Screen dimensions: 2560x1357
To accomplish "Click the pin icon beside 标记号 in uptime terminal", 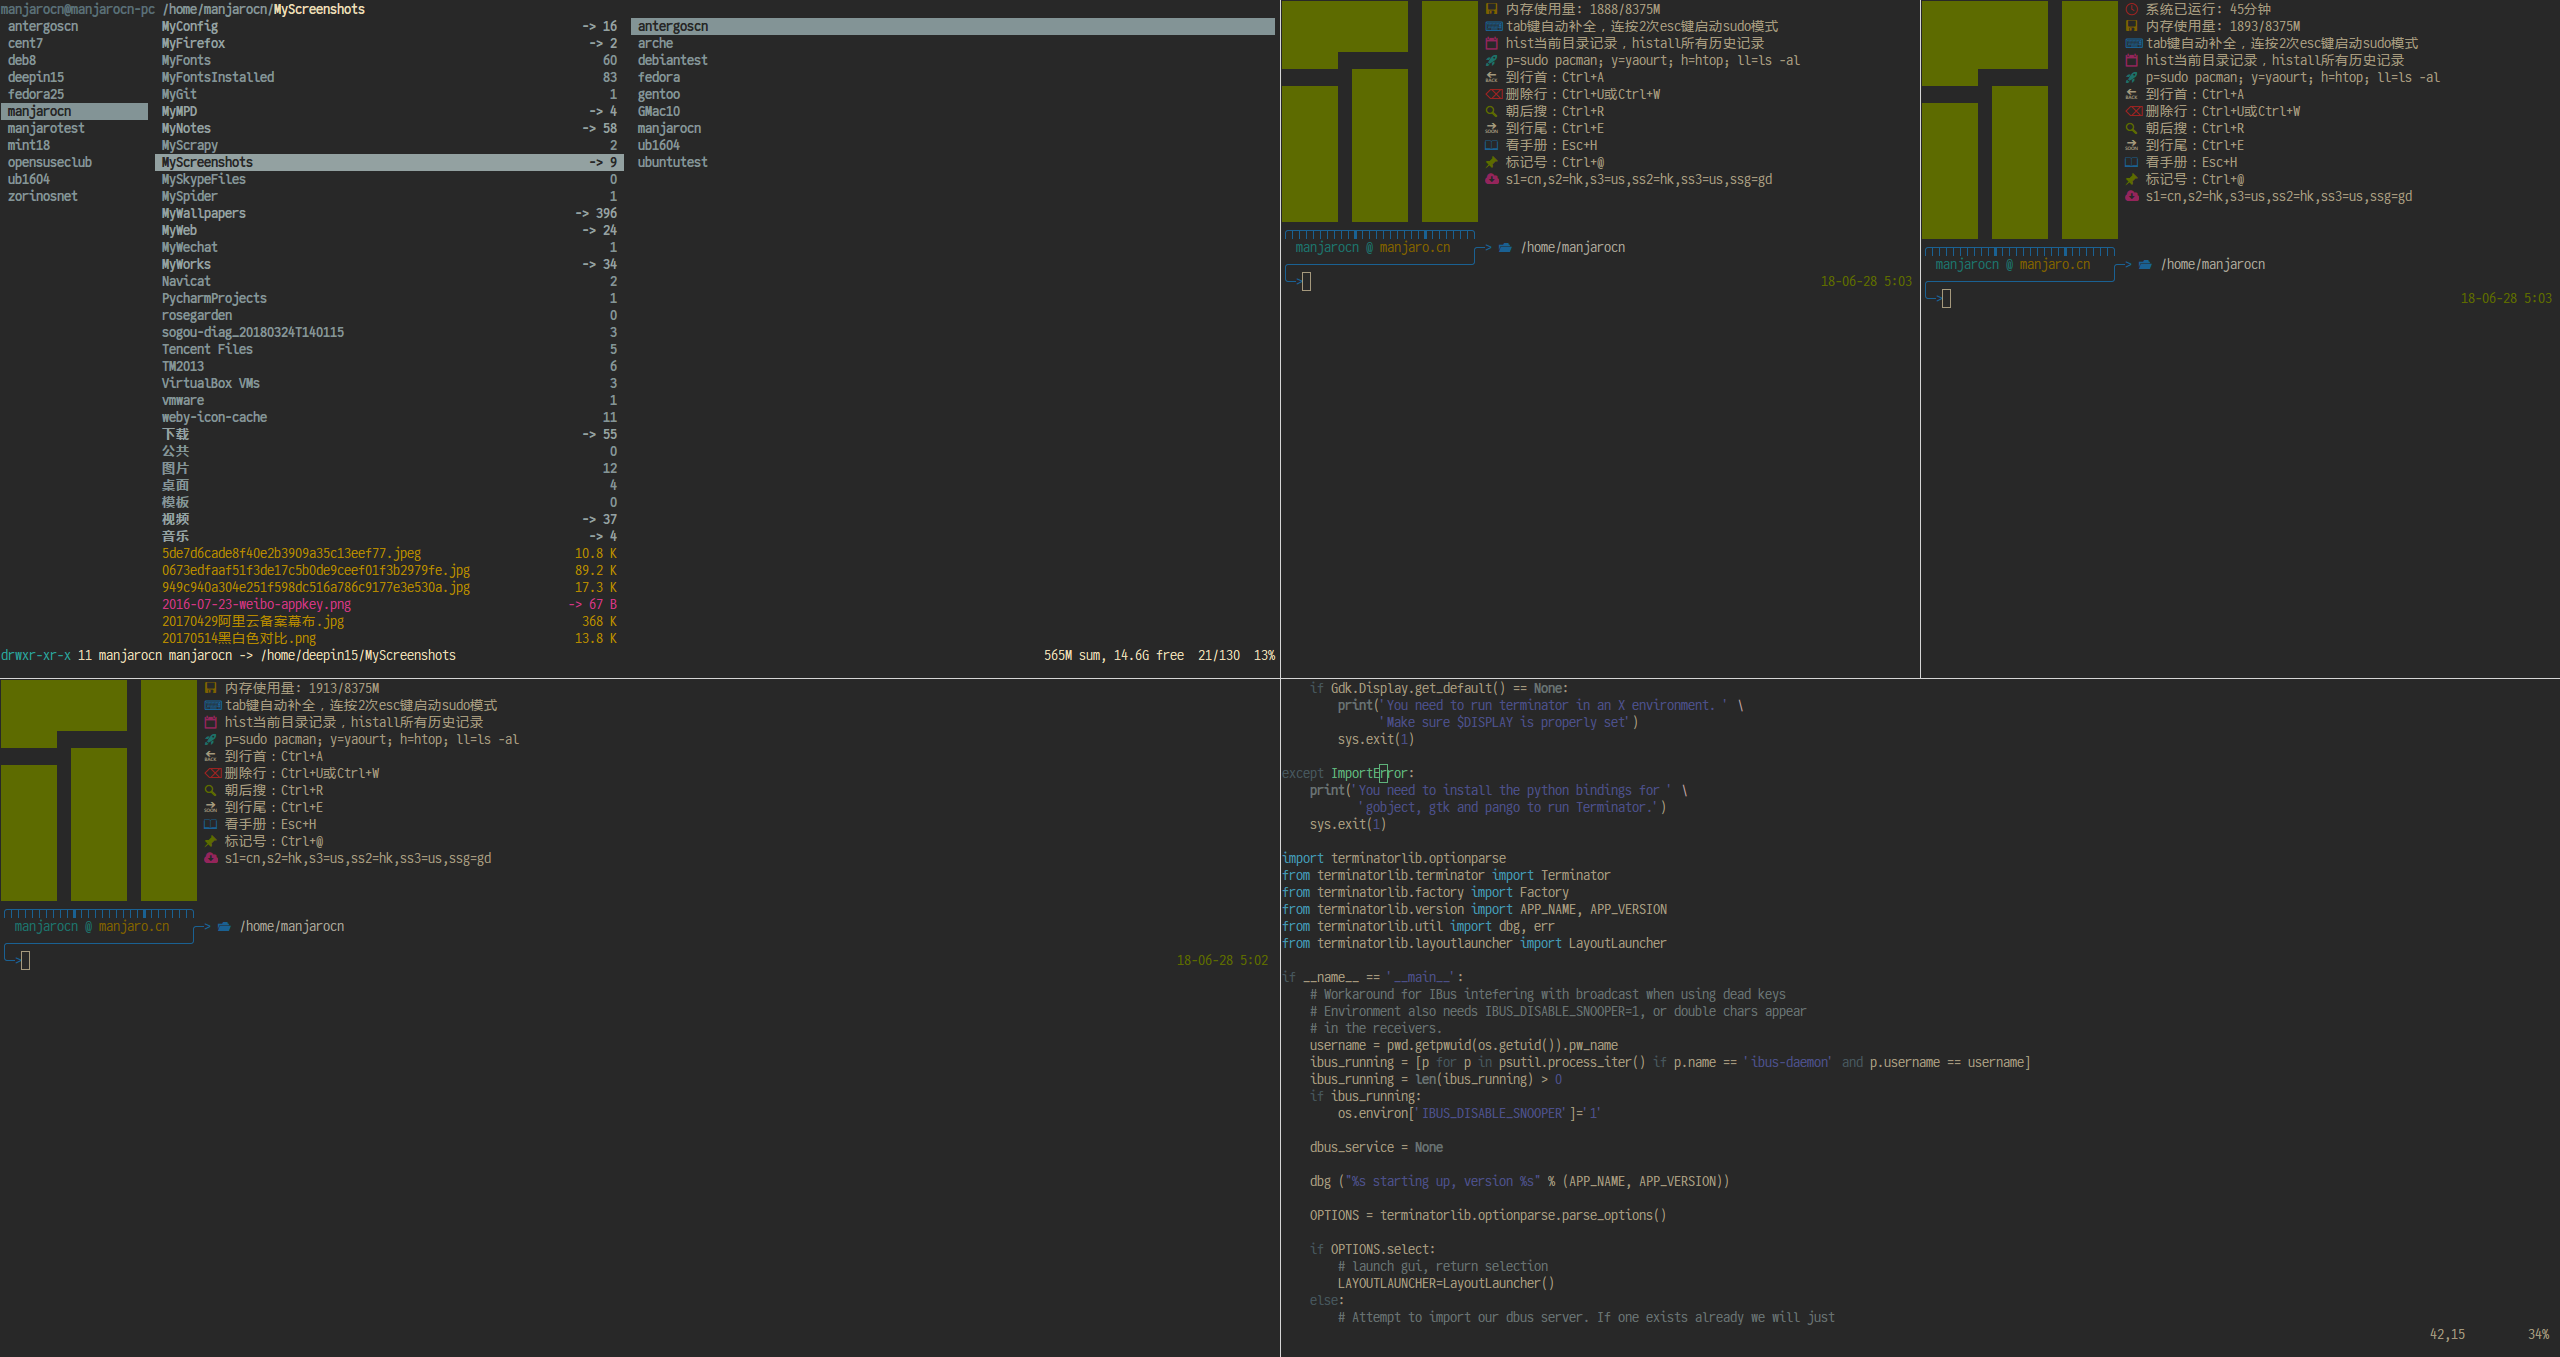I will click(2132, 179).
